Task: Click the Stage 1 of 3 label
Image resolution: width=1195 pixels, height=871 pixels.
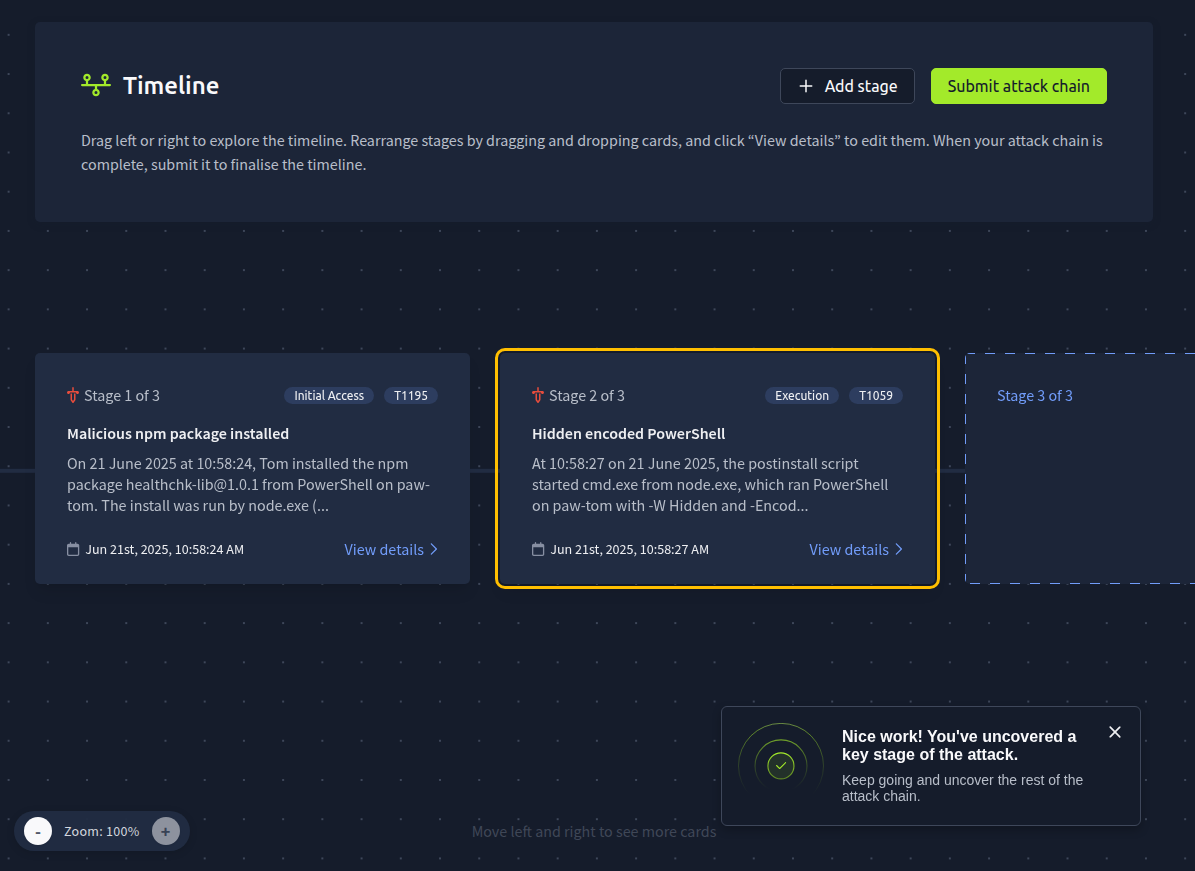Action: pyautogui.click(x=122, y=395)
